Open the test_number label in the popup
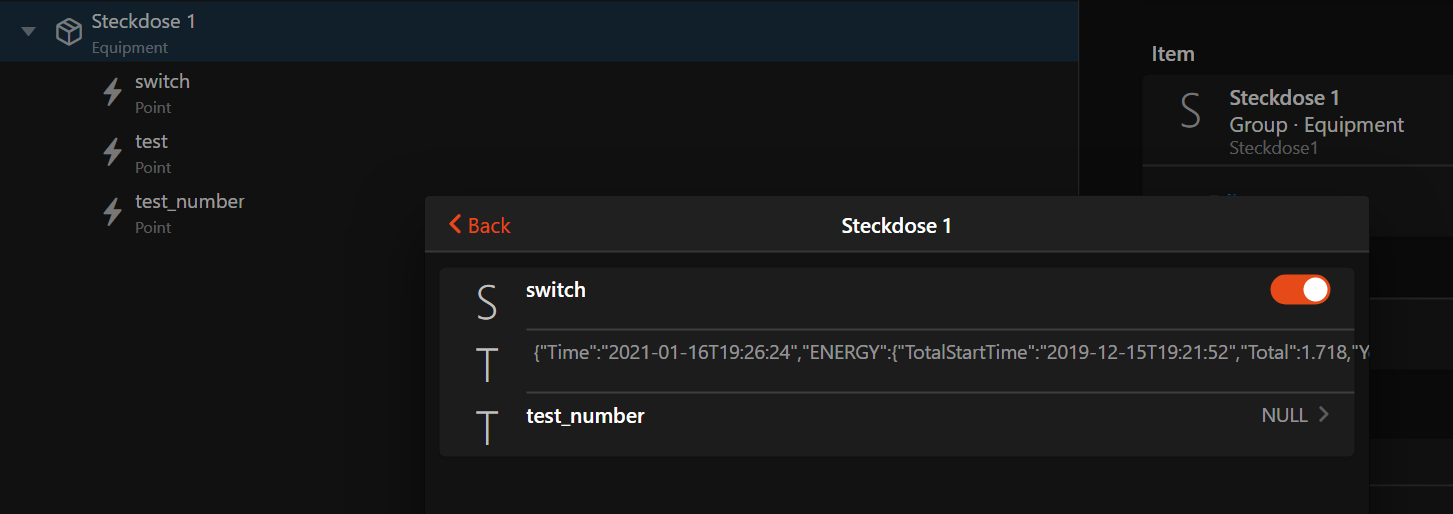The image size is (1453, 514). coord(585,416)
